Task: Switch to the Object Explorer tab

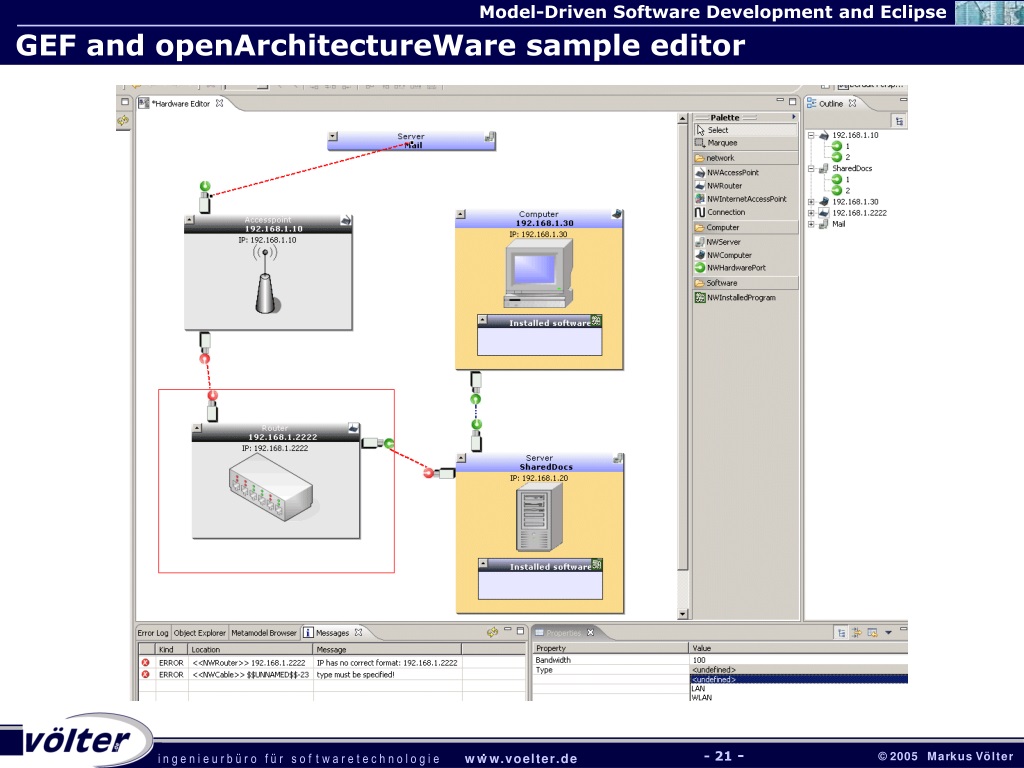Action: [199, 633]
